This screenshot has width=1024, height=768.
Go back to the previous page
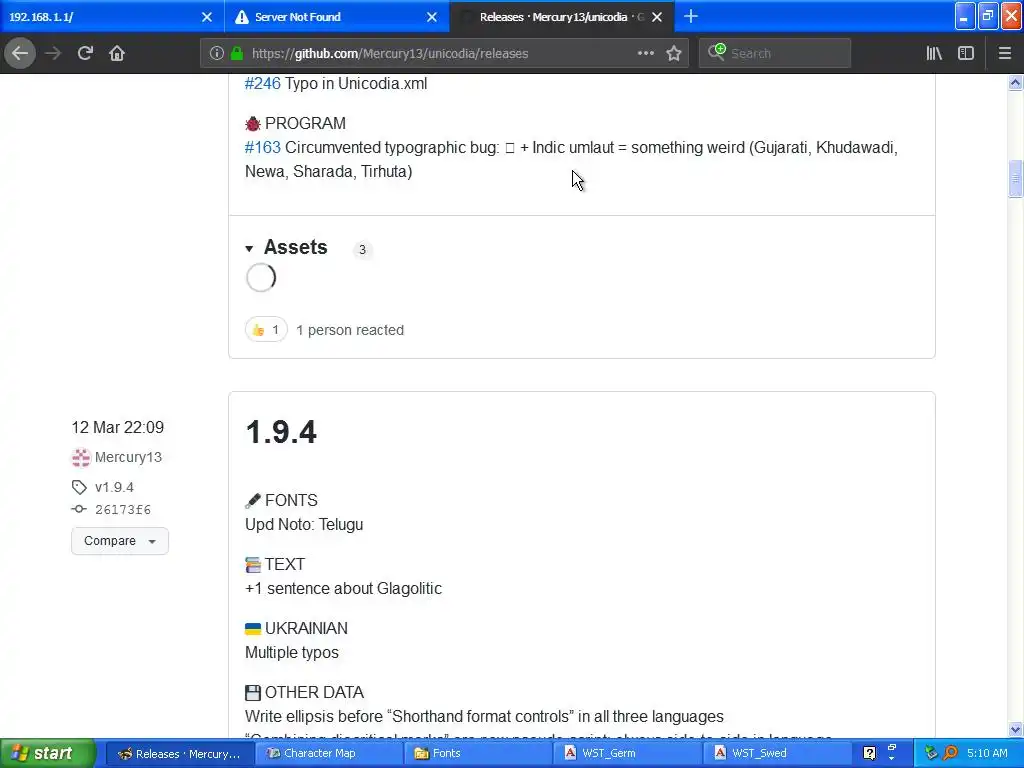pyautogui.click(x=20, y=53)
